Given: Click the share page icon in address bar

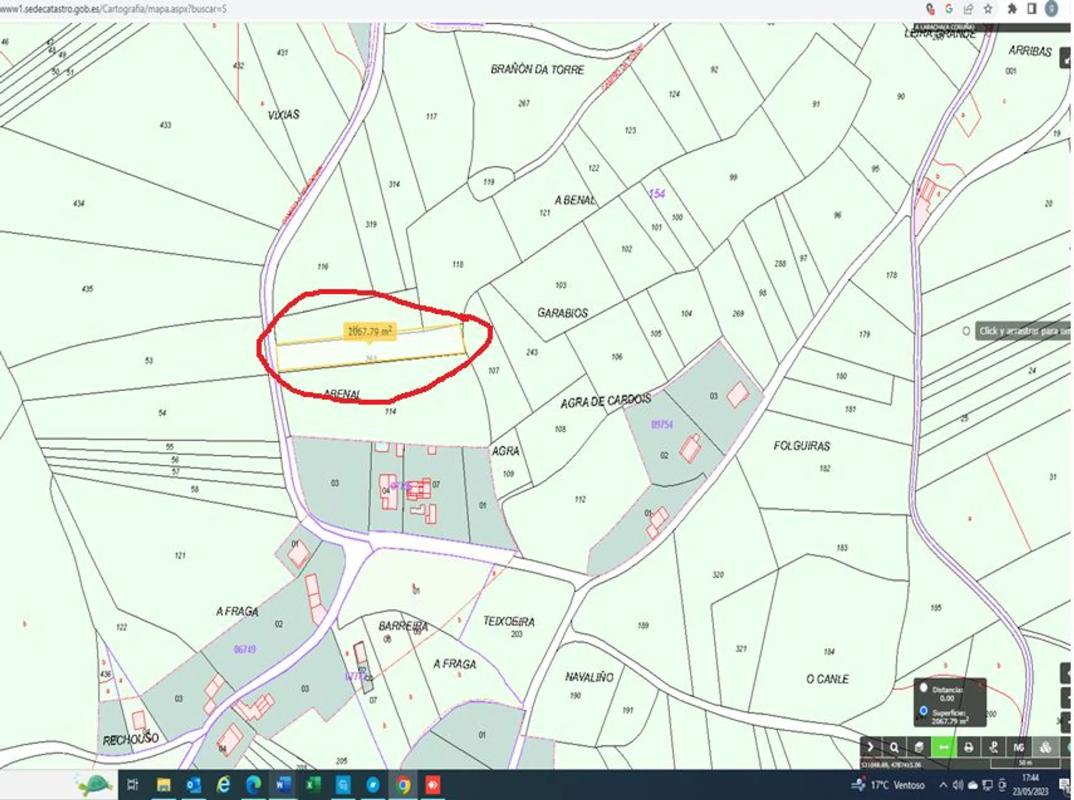Looking at the screenshot, I should pos(968,8).
